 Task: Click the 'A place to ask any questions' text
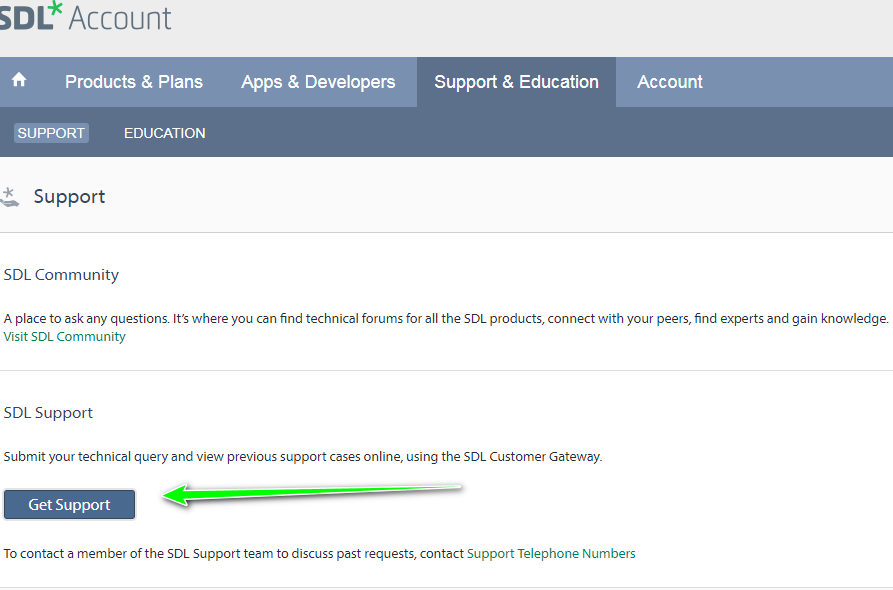point(446,318)
